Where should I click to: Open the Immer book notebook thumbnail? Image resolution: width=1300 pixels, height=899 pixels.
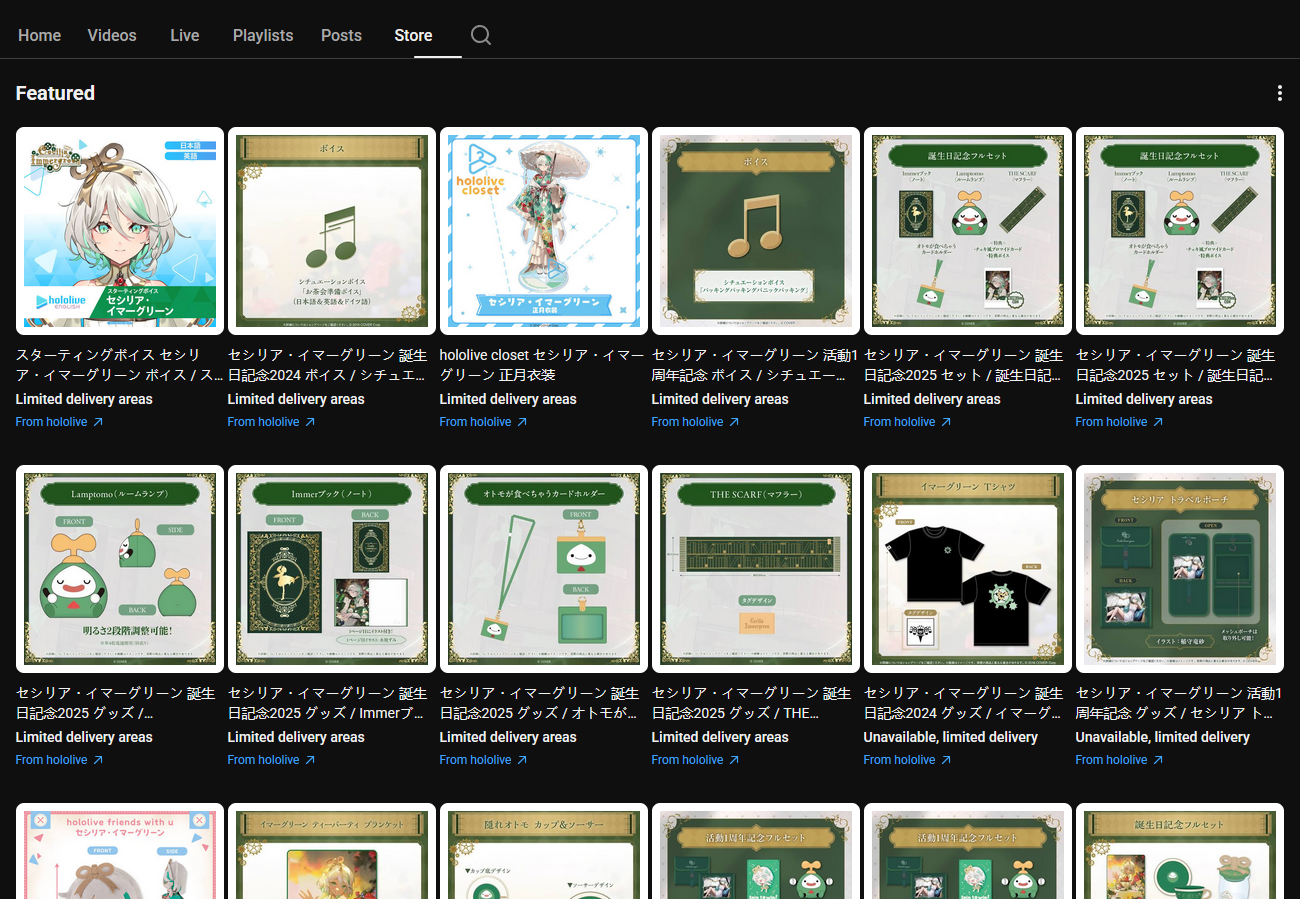tap(332, 569)
